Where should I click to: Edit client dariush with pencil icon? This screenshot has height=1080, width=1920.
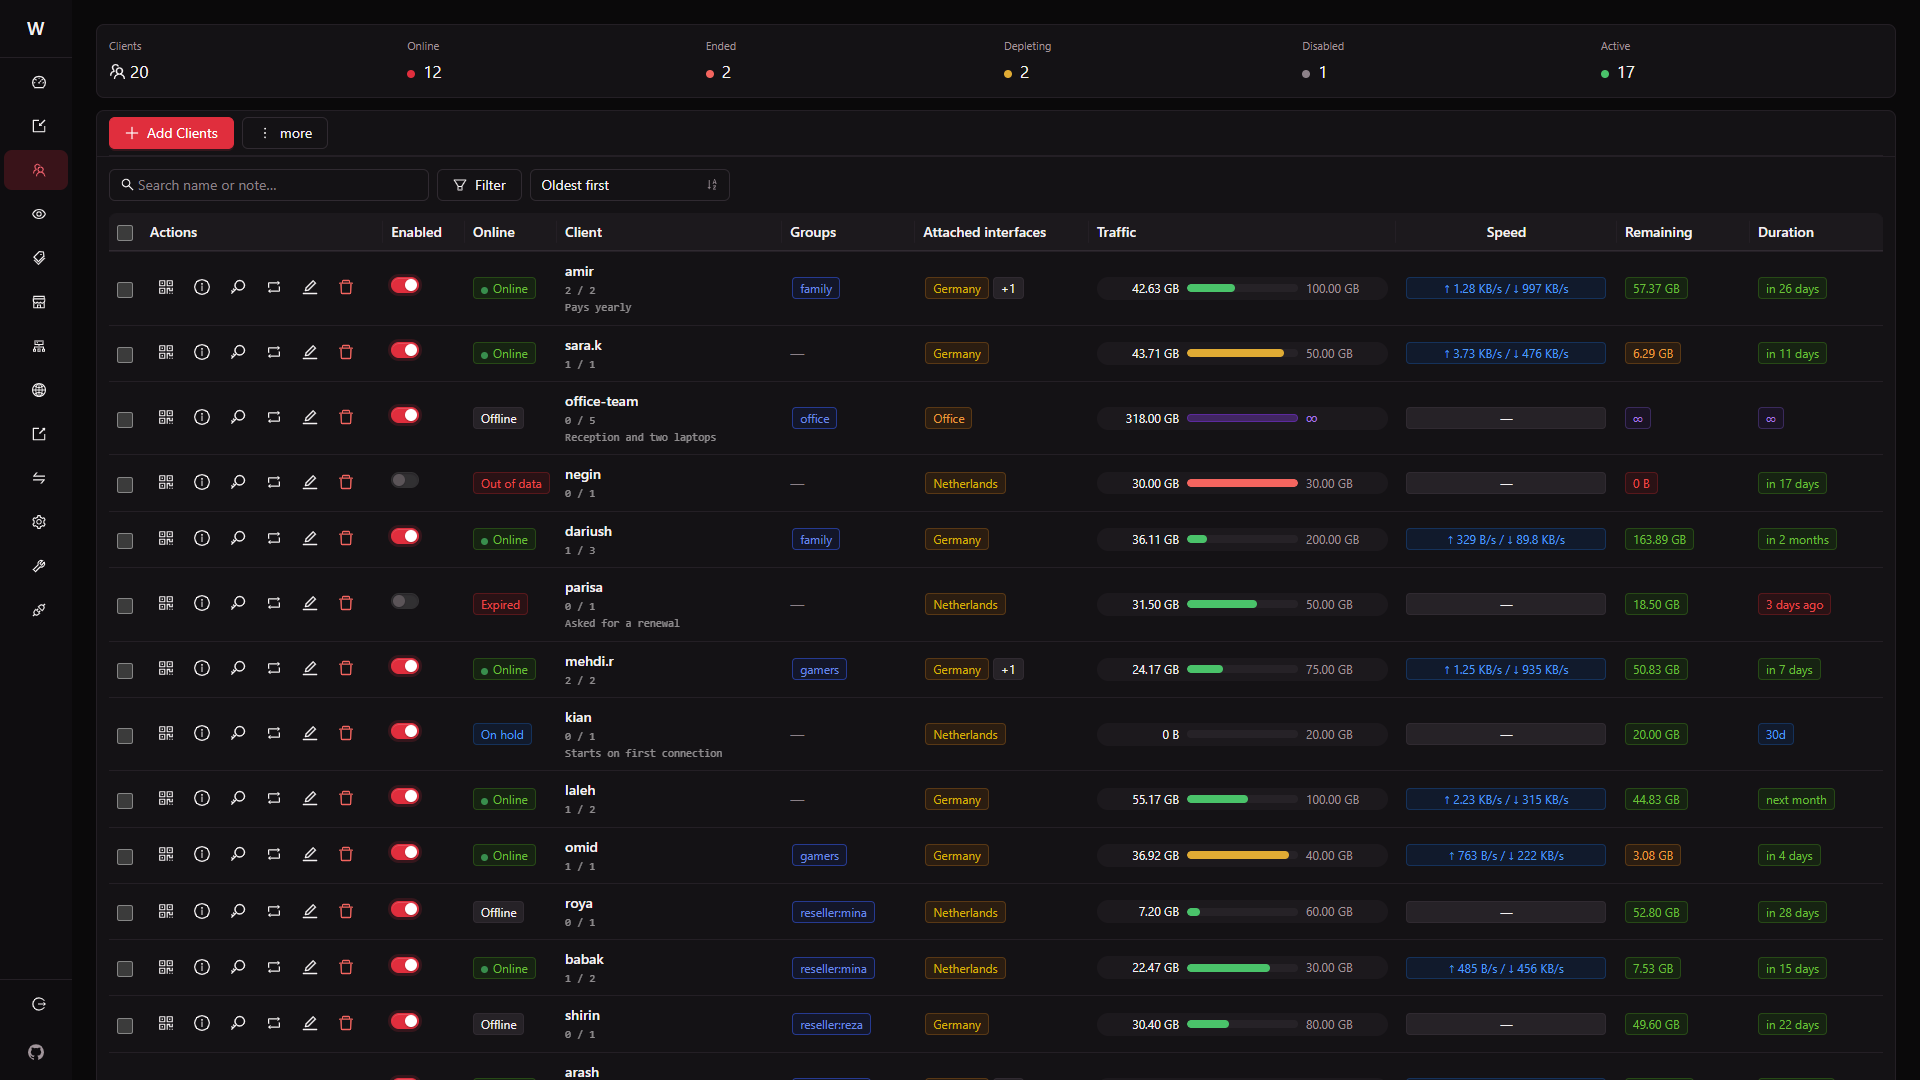[x=310, y=538]
